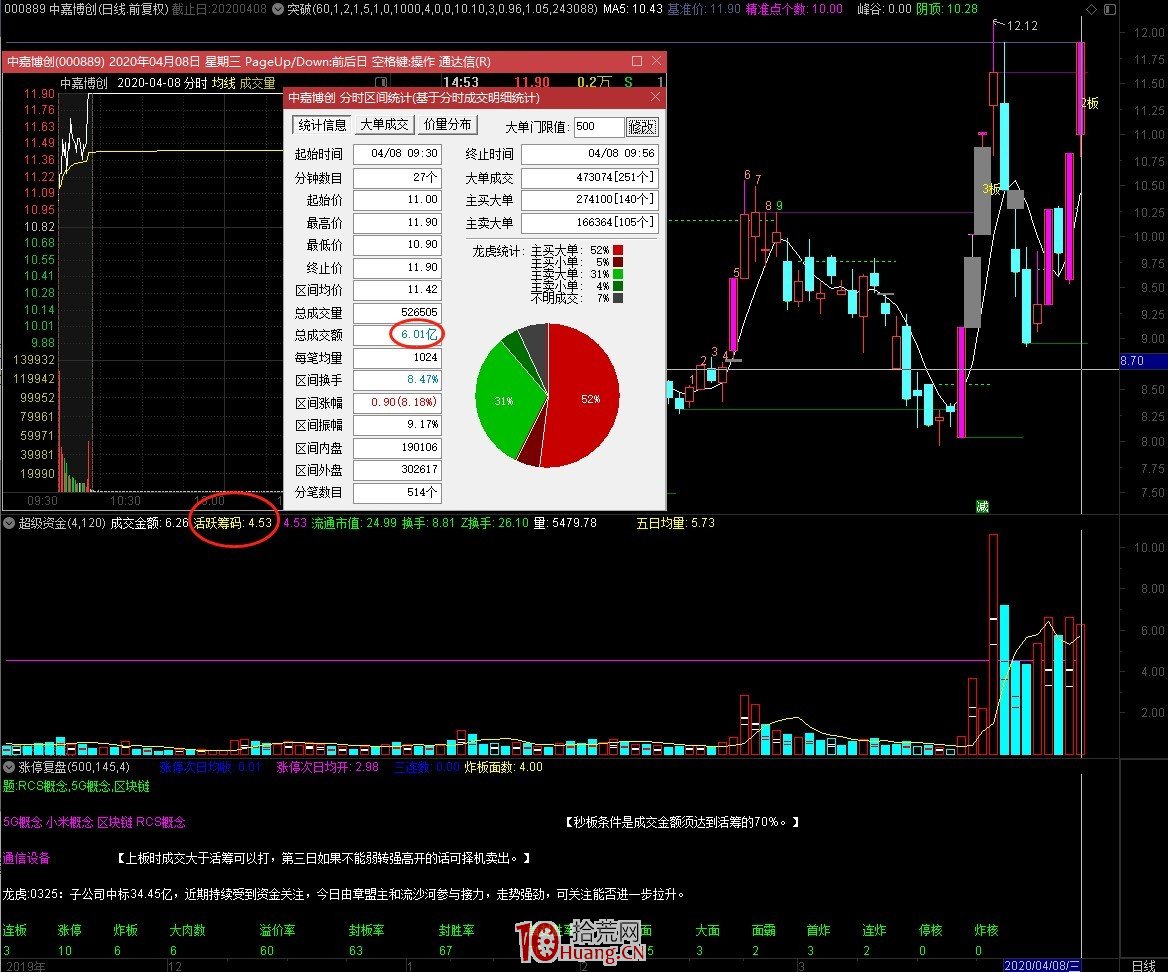Click the 突破 indicator settings circle icon
1168x972 pixels.
point(278,9)
